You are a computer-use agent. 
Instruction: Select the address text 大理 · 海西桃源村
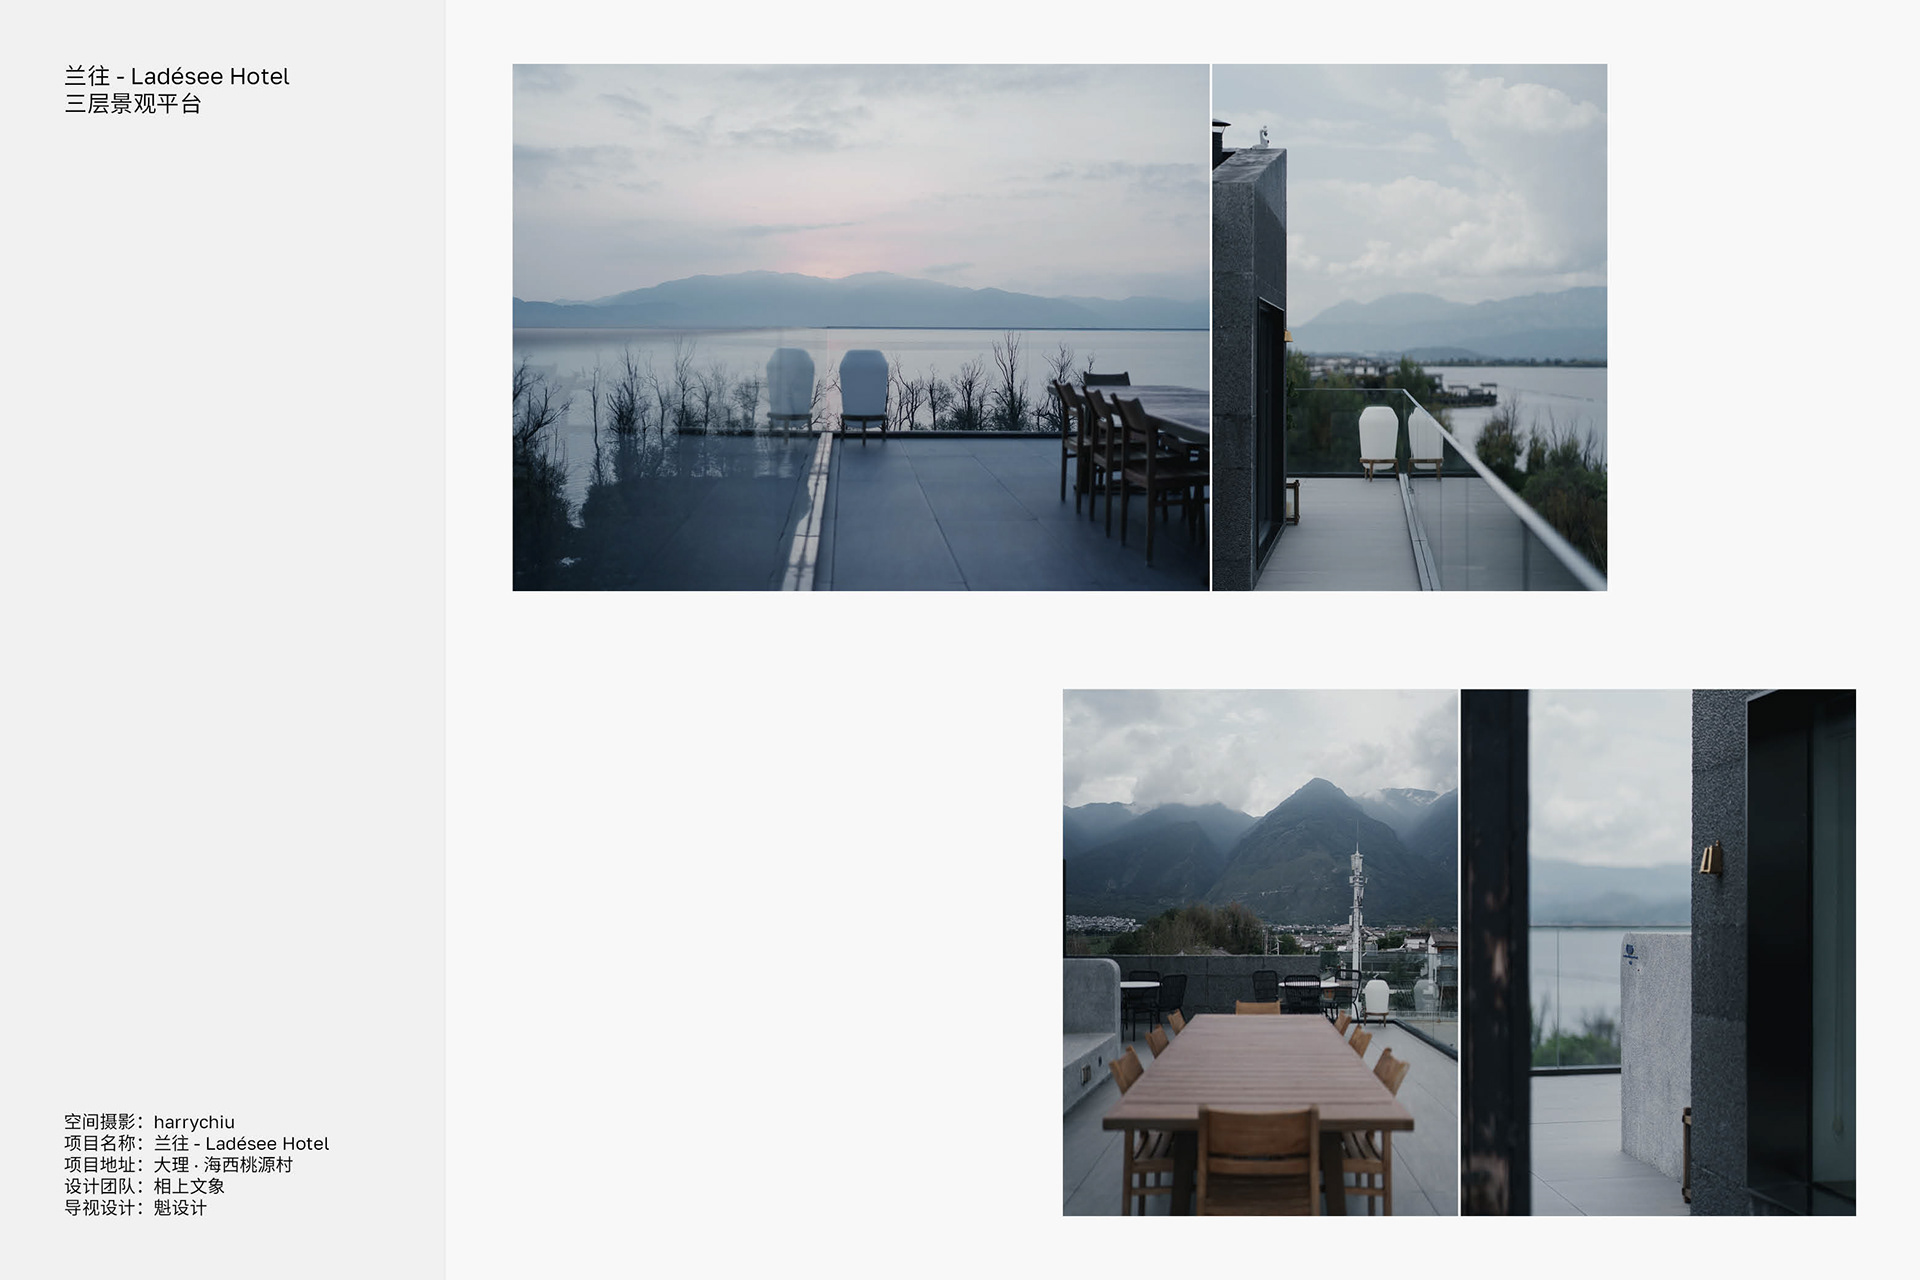point(223,1165)
